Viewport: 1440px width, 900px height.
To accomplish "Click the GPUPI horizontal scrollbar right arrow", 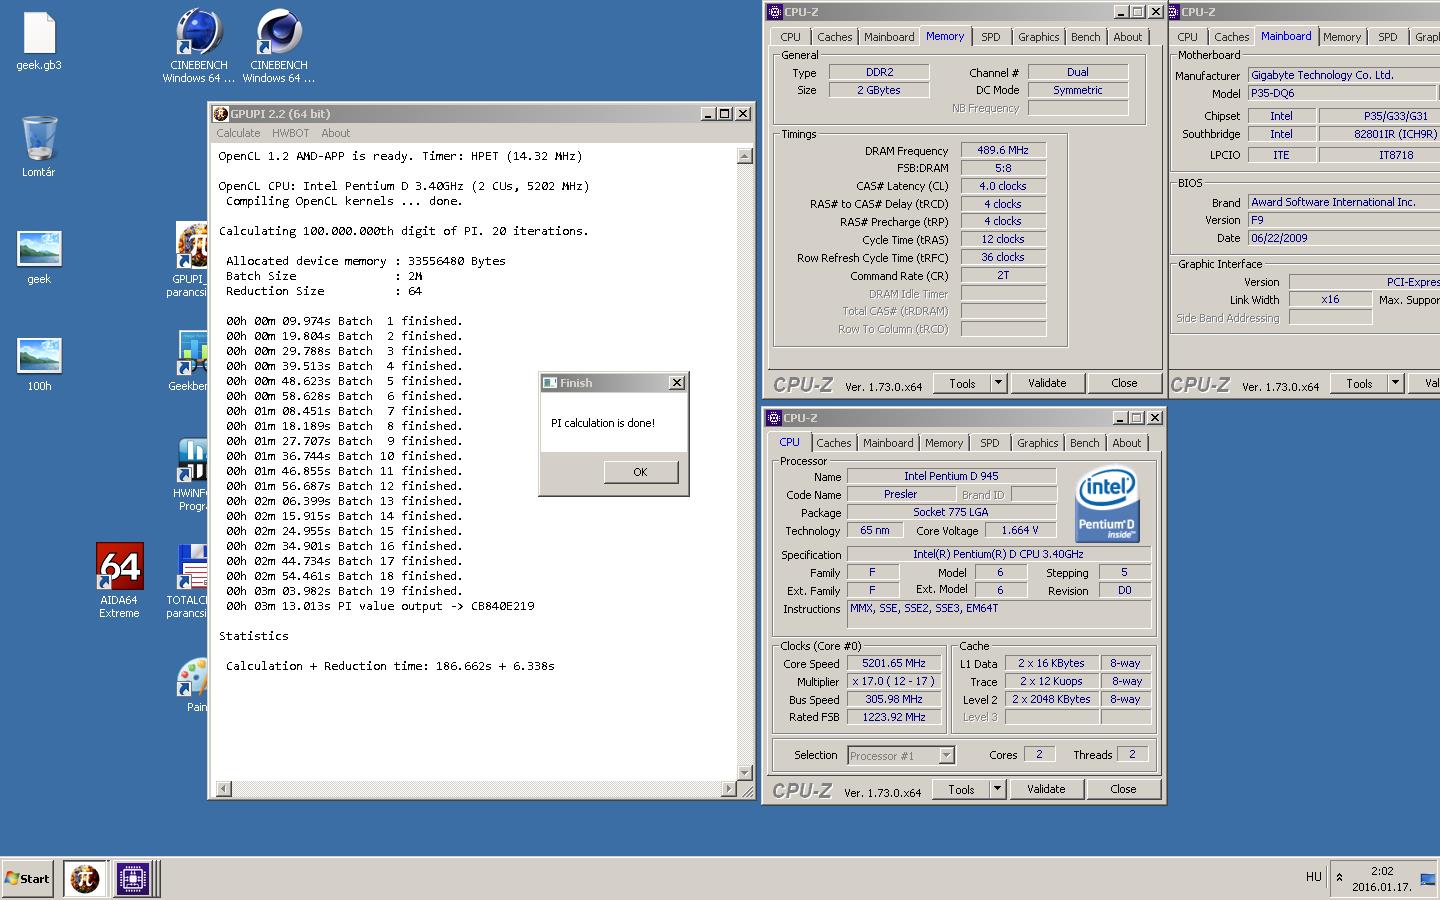I will point(728,789).
